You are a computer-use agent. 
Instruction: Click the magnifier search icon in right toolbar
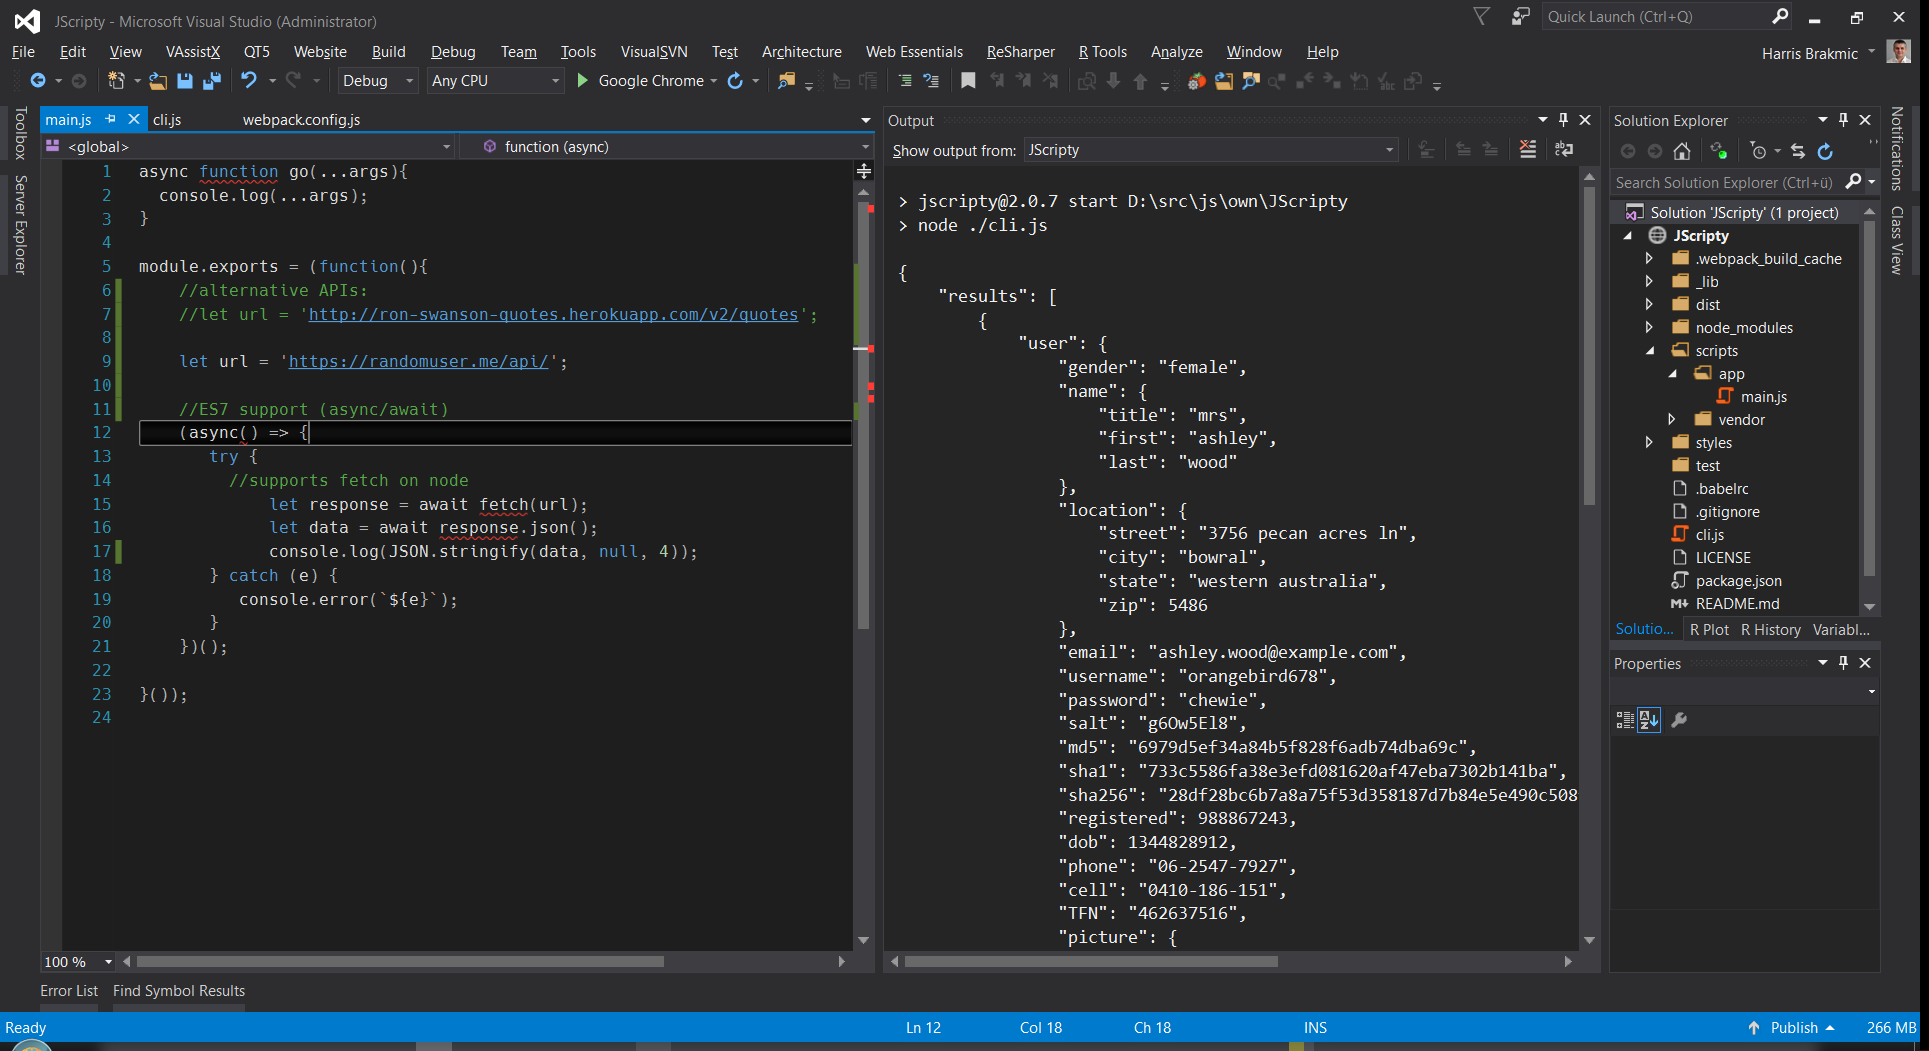coord(1250,81)
